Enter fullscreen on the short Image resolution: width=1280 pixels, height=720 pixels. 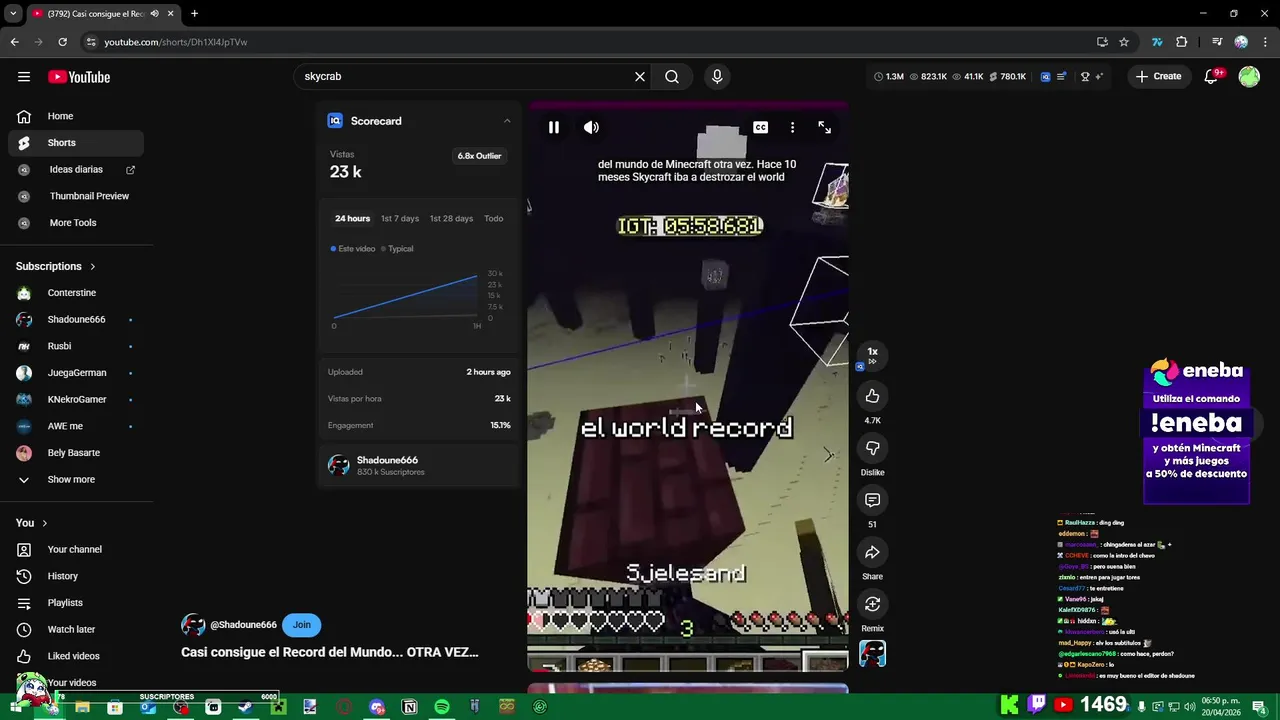(x=824, y=127)
